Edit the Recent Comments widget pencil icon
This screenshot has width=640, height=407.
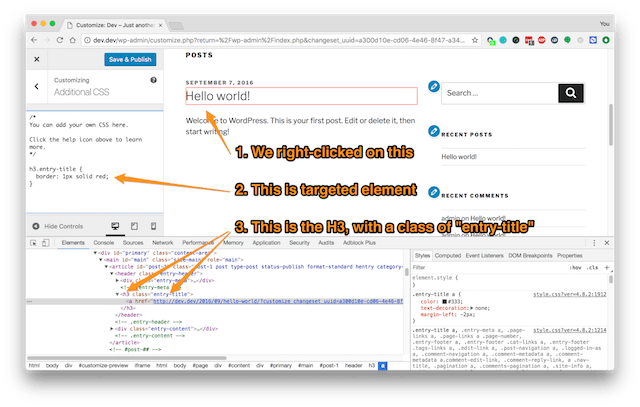click(434, 192)
